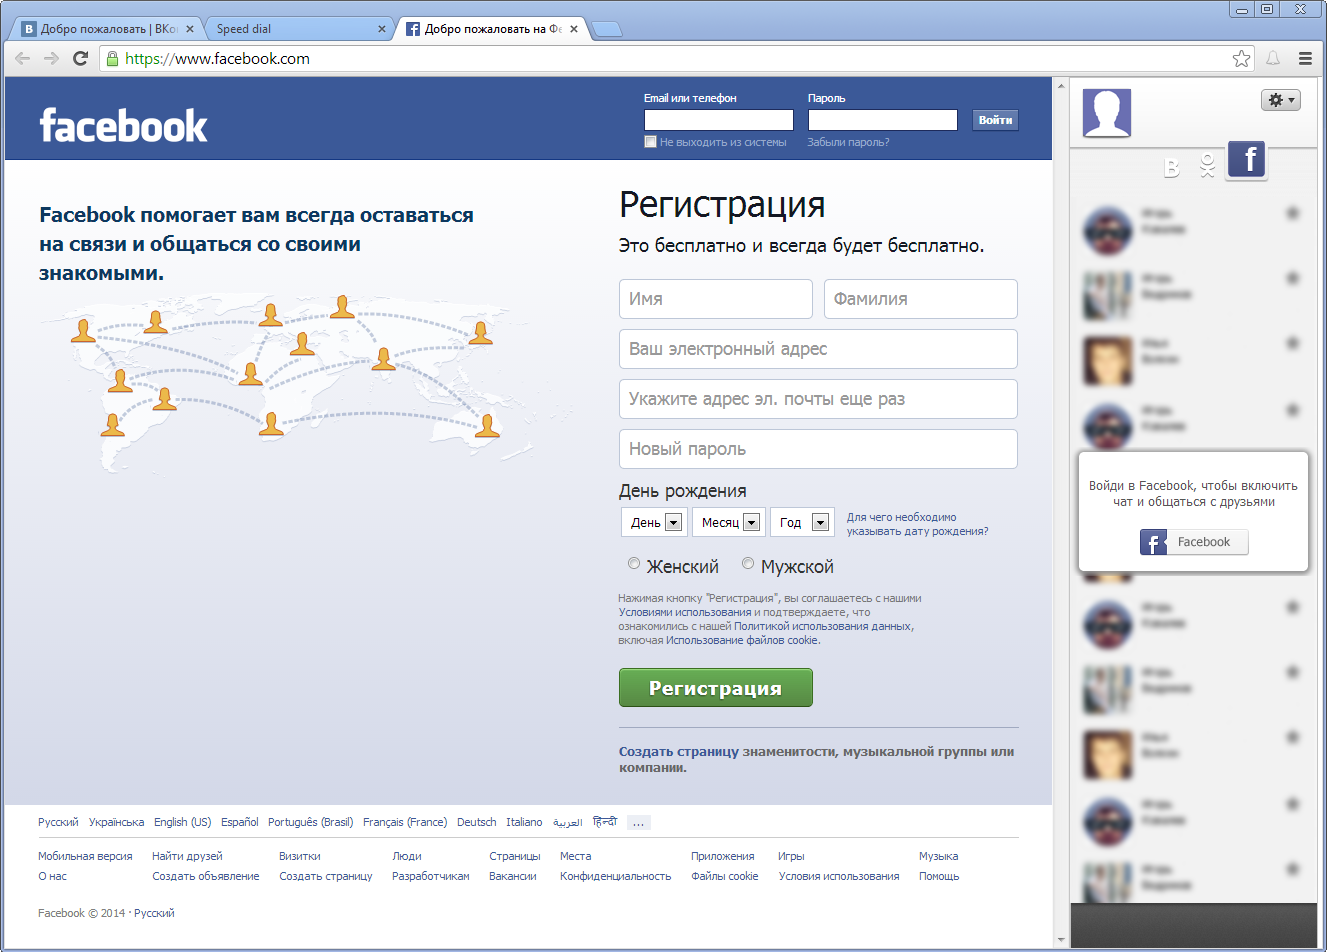Viewport: 1327px width, 952px height.
Task: Switch the sidebar to ВКонтакте
Action: [x=1172, y=167]
